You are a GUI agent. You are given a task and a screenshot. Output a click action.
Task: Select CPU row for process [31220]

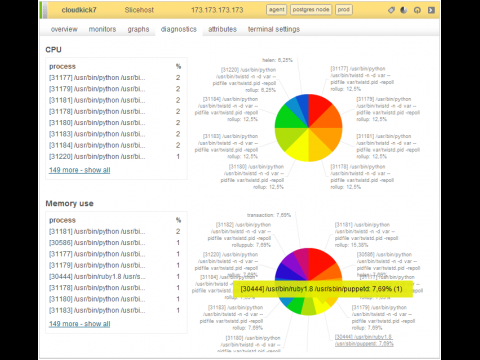pos(115,157)
